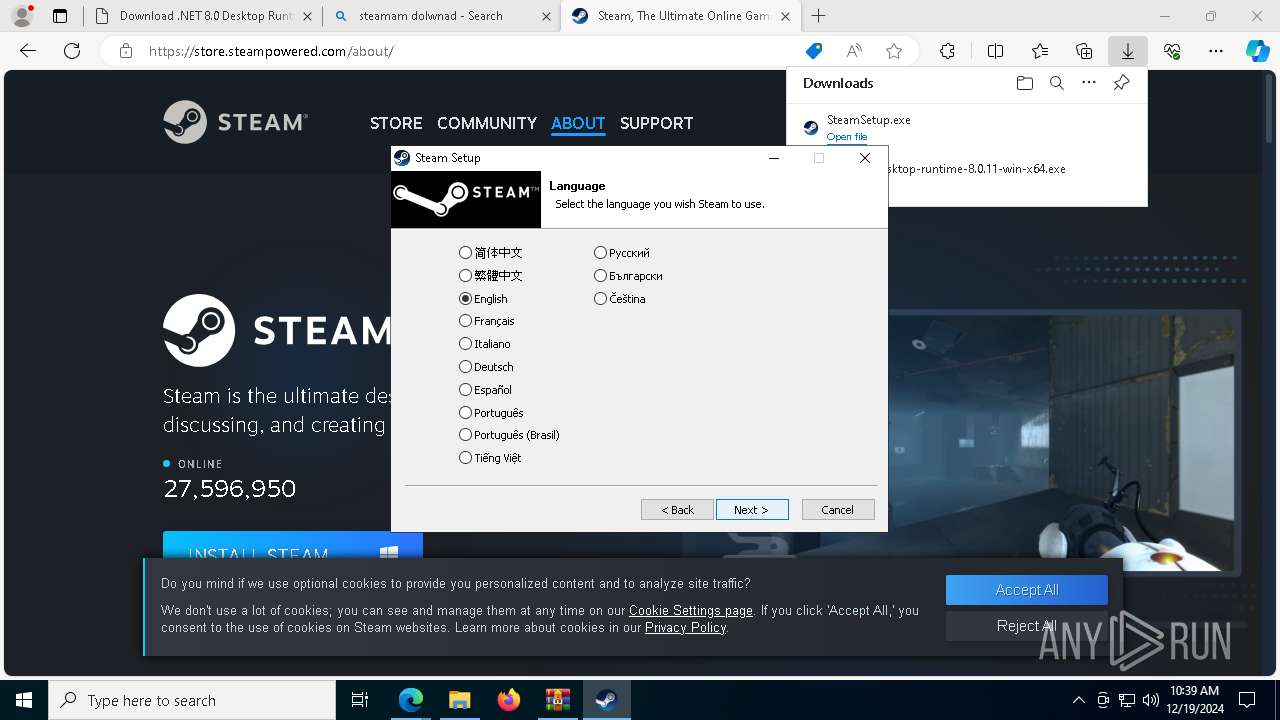Select Čeština language option
The image size is (1280, 720).
(620, 299)
